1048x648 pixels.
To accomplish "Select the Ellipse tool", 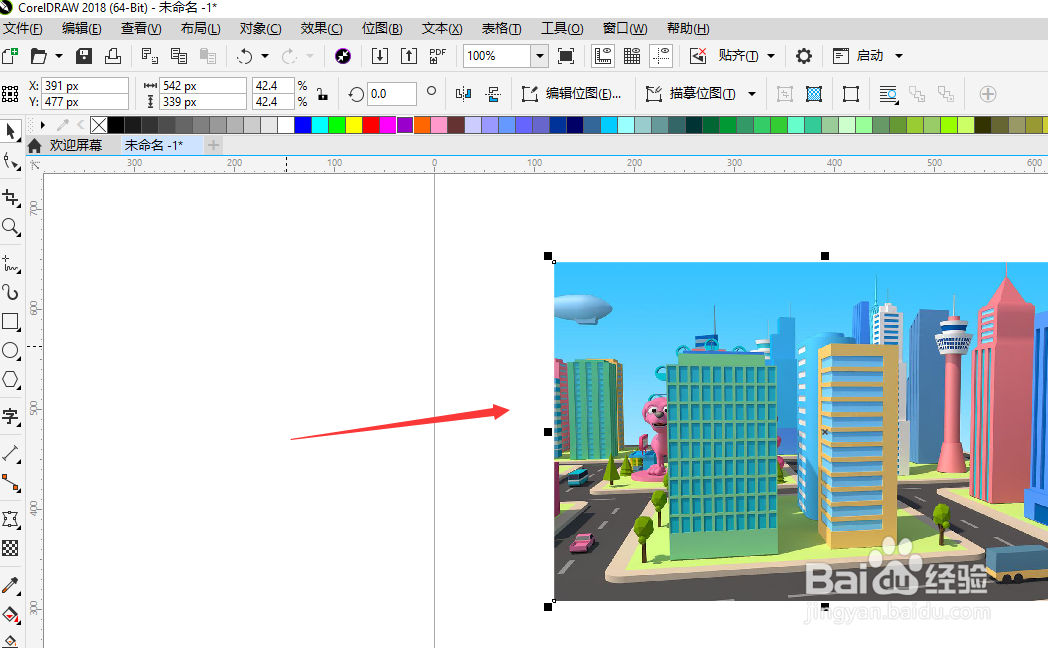I will (11, 351).
